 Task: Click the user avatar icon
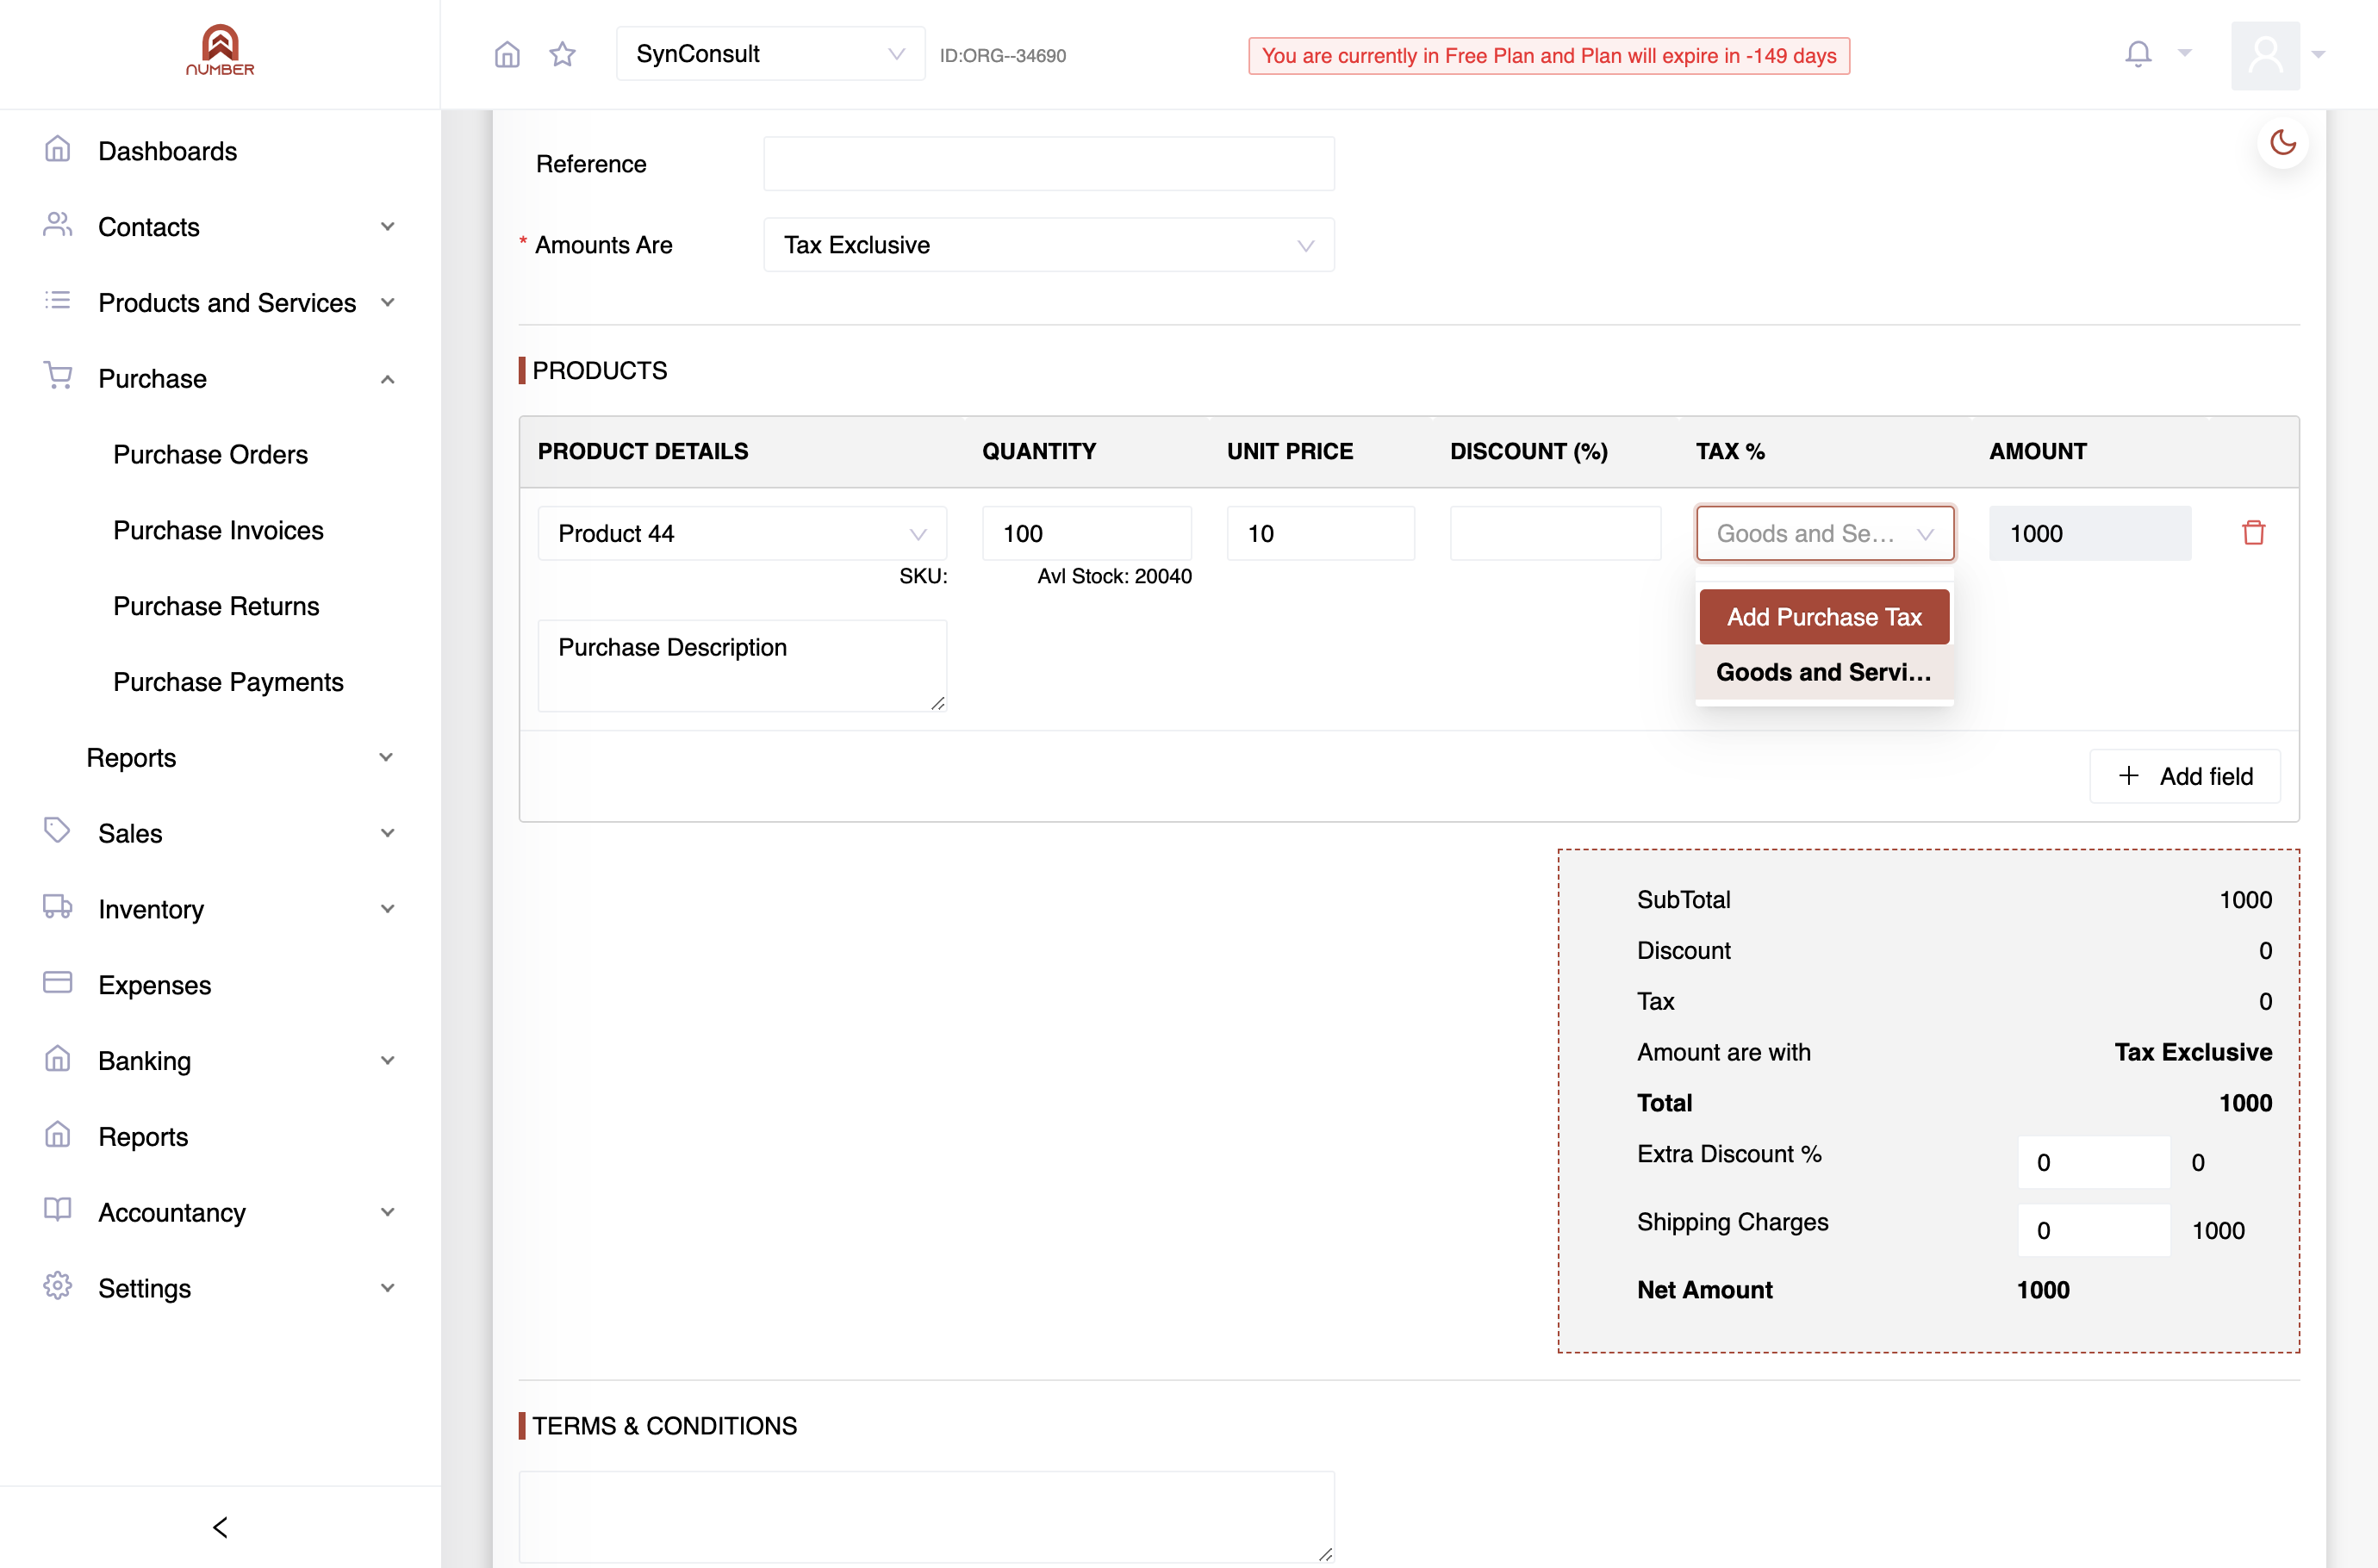pos(2265,55)
